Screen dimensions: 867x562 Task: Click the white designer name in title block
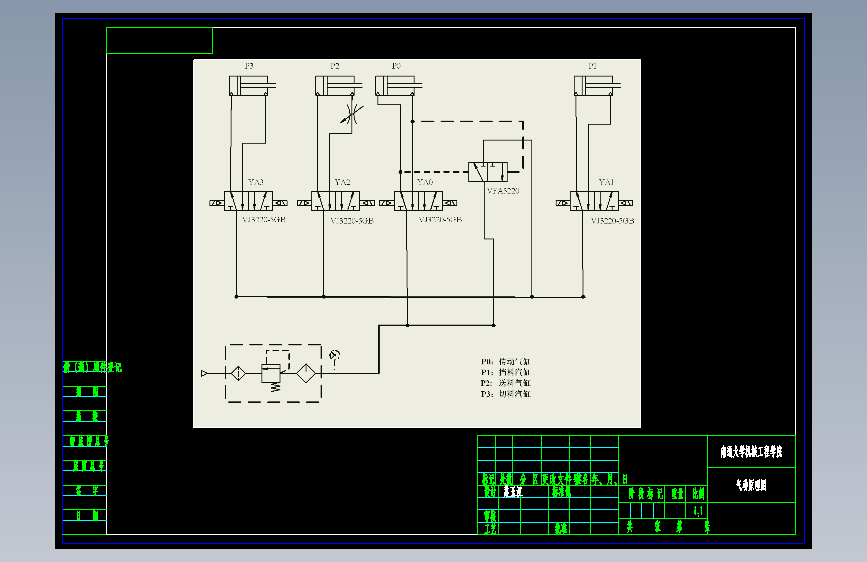tap(513, 492)
